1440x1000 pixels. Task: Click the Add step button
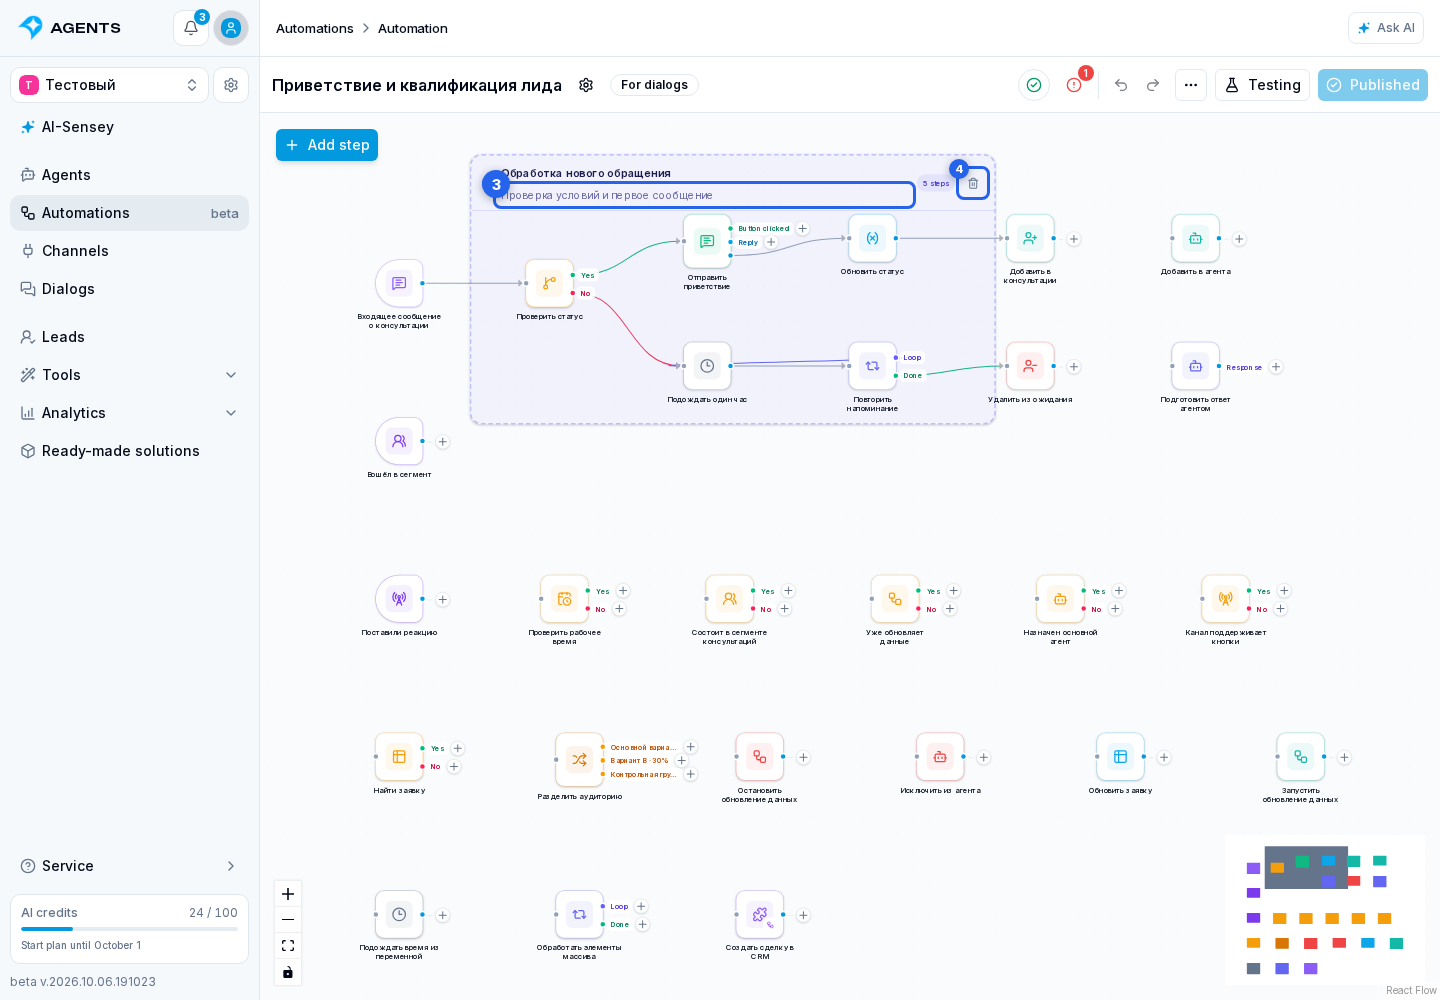(x=327, y=145)
